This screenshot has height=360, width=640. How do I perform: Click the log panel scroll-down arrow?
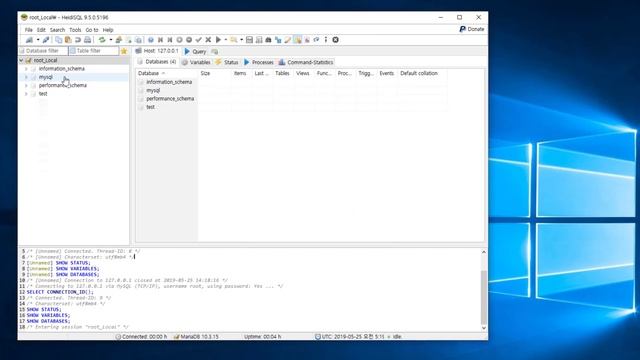[x=484, y=328]
